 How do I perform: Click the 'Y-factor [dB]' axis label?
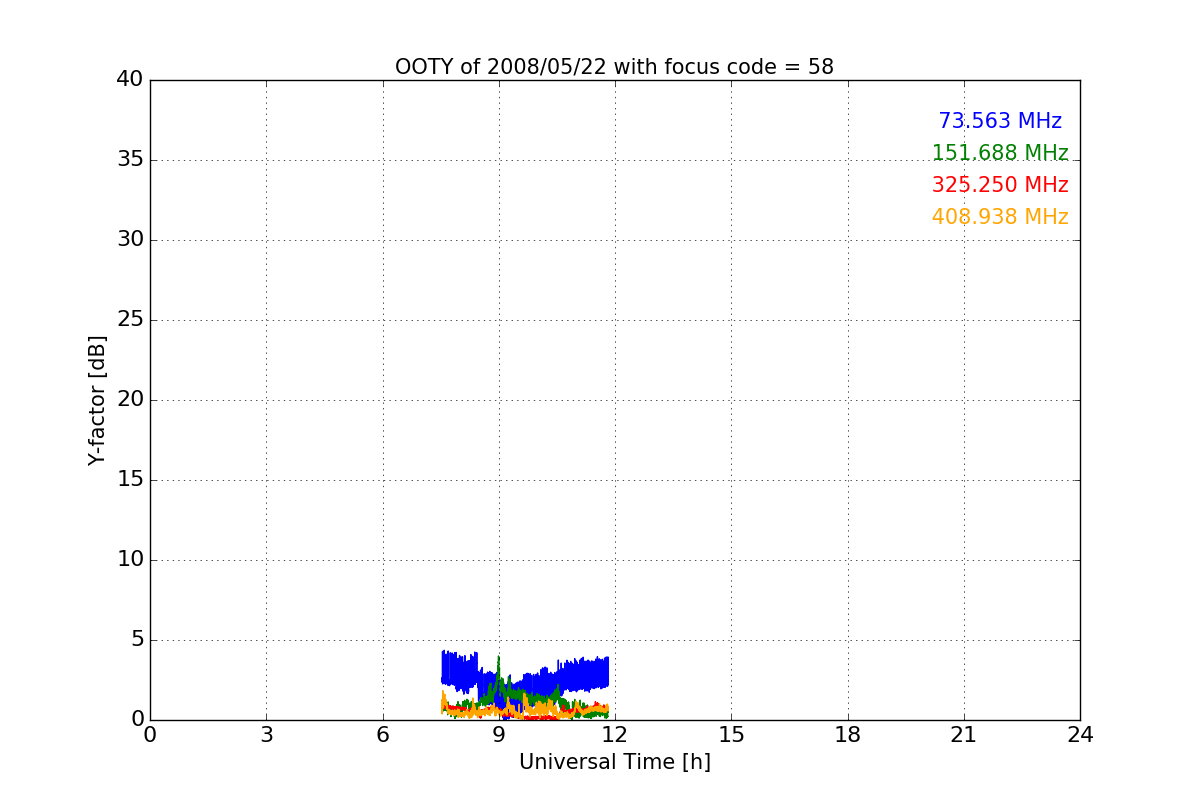[97, 400]
